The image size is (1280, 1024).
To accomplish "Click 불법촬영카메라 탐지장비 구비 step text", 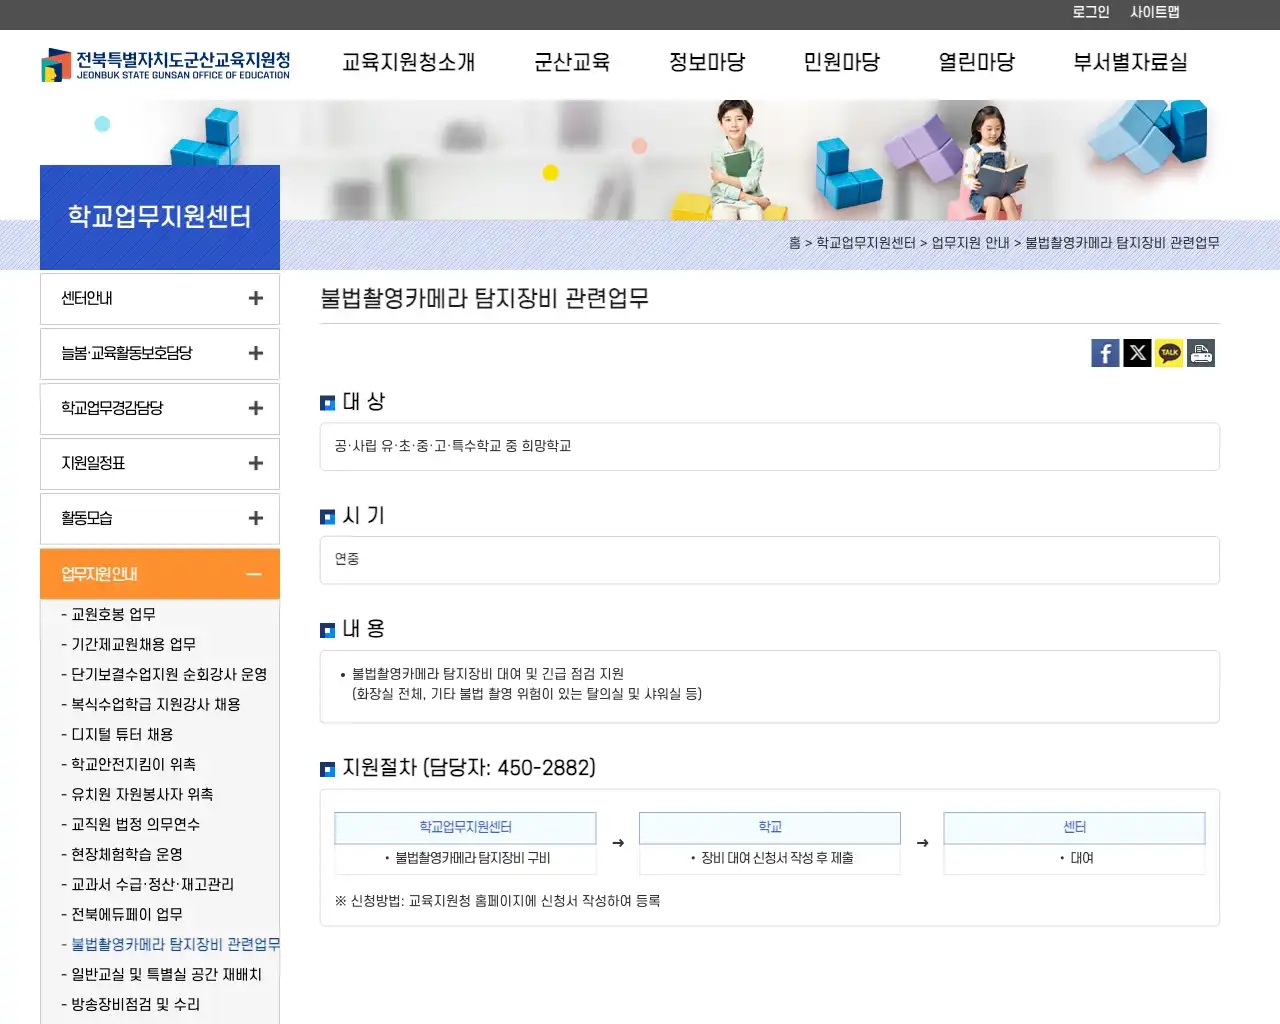I will 472,858.
